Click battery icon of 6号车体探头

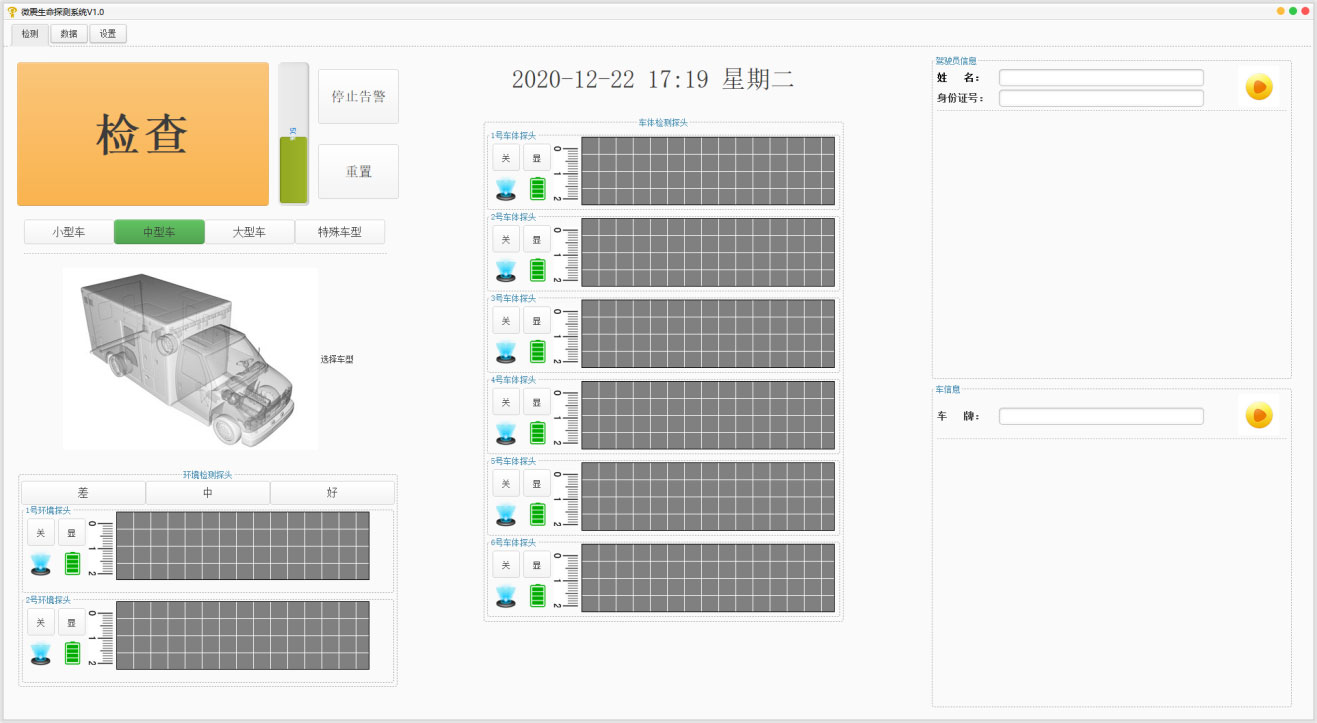click(x=538, y=596)
